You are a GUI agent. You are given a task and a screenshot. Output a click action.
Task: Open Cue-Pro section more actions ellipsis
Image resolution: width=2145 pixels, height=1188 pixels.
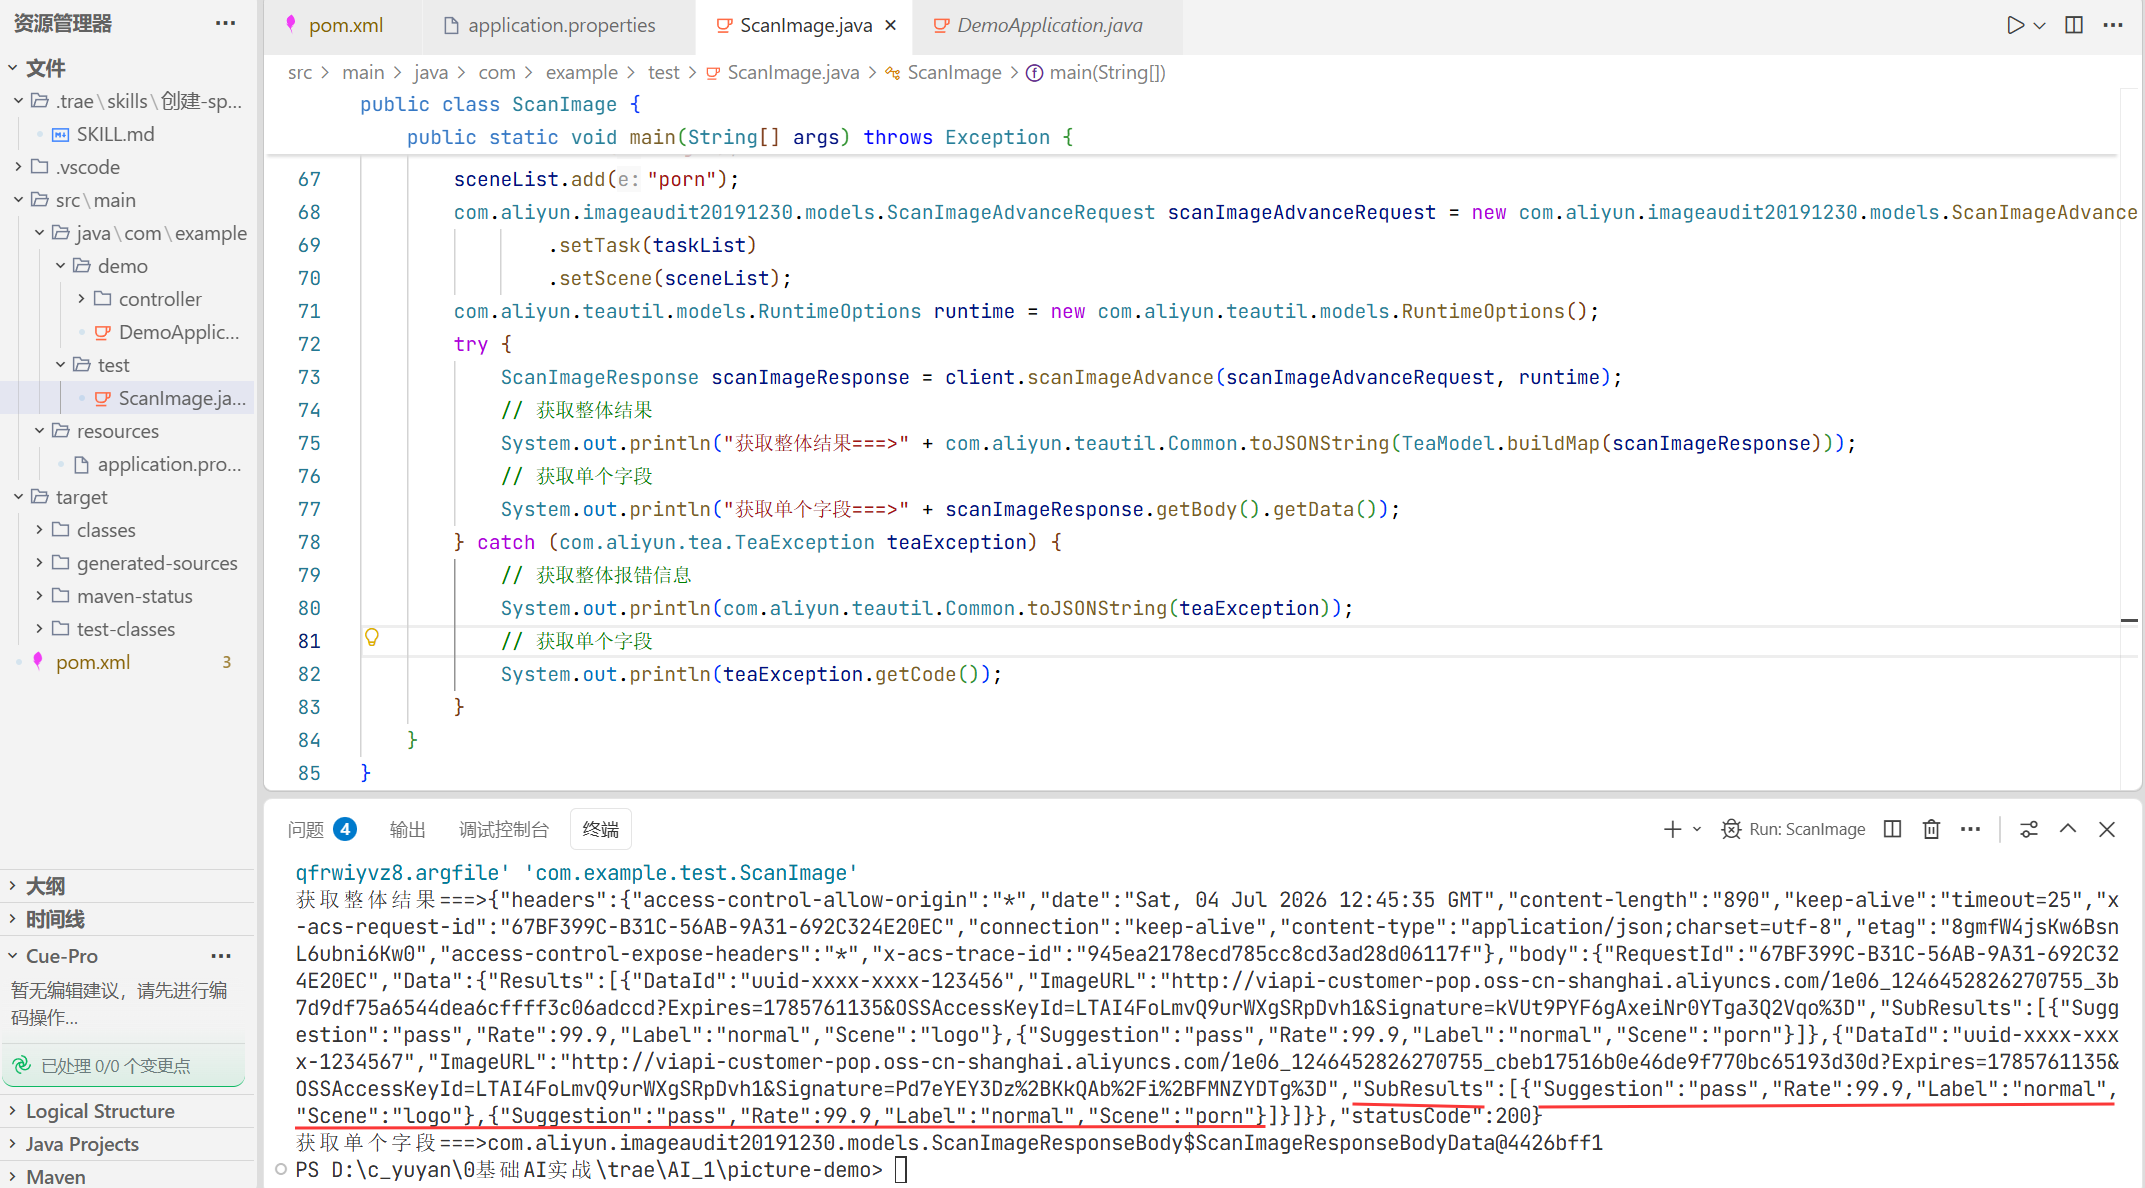(221, 956)
